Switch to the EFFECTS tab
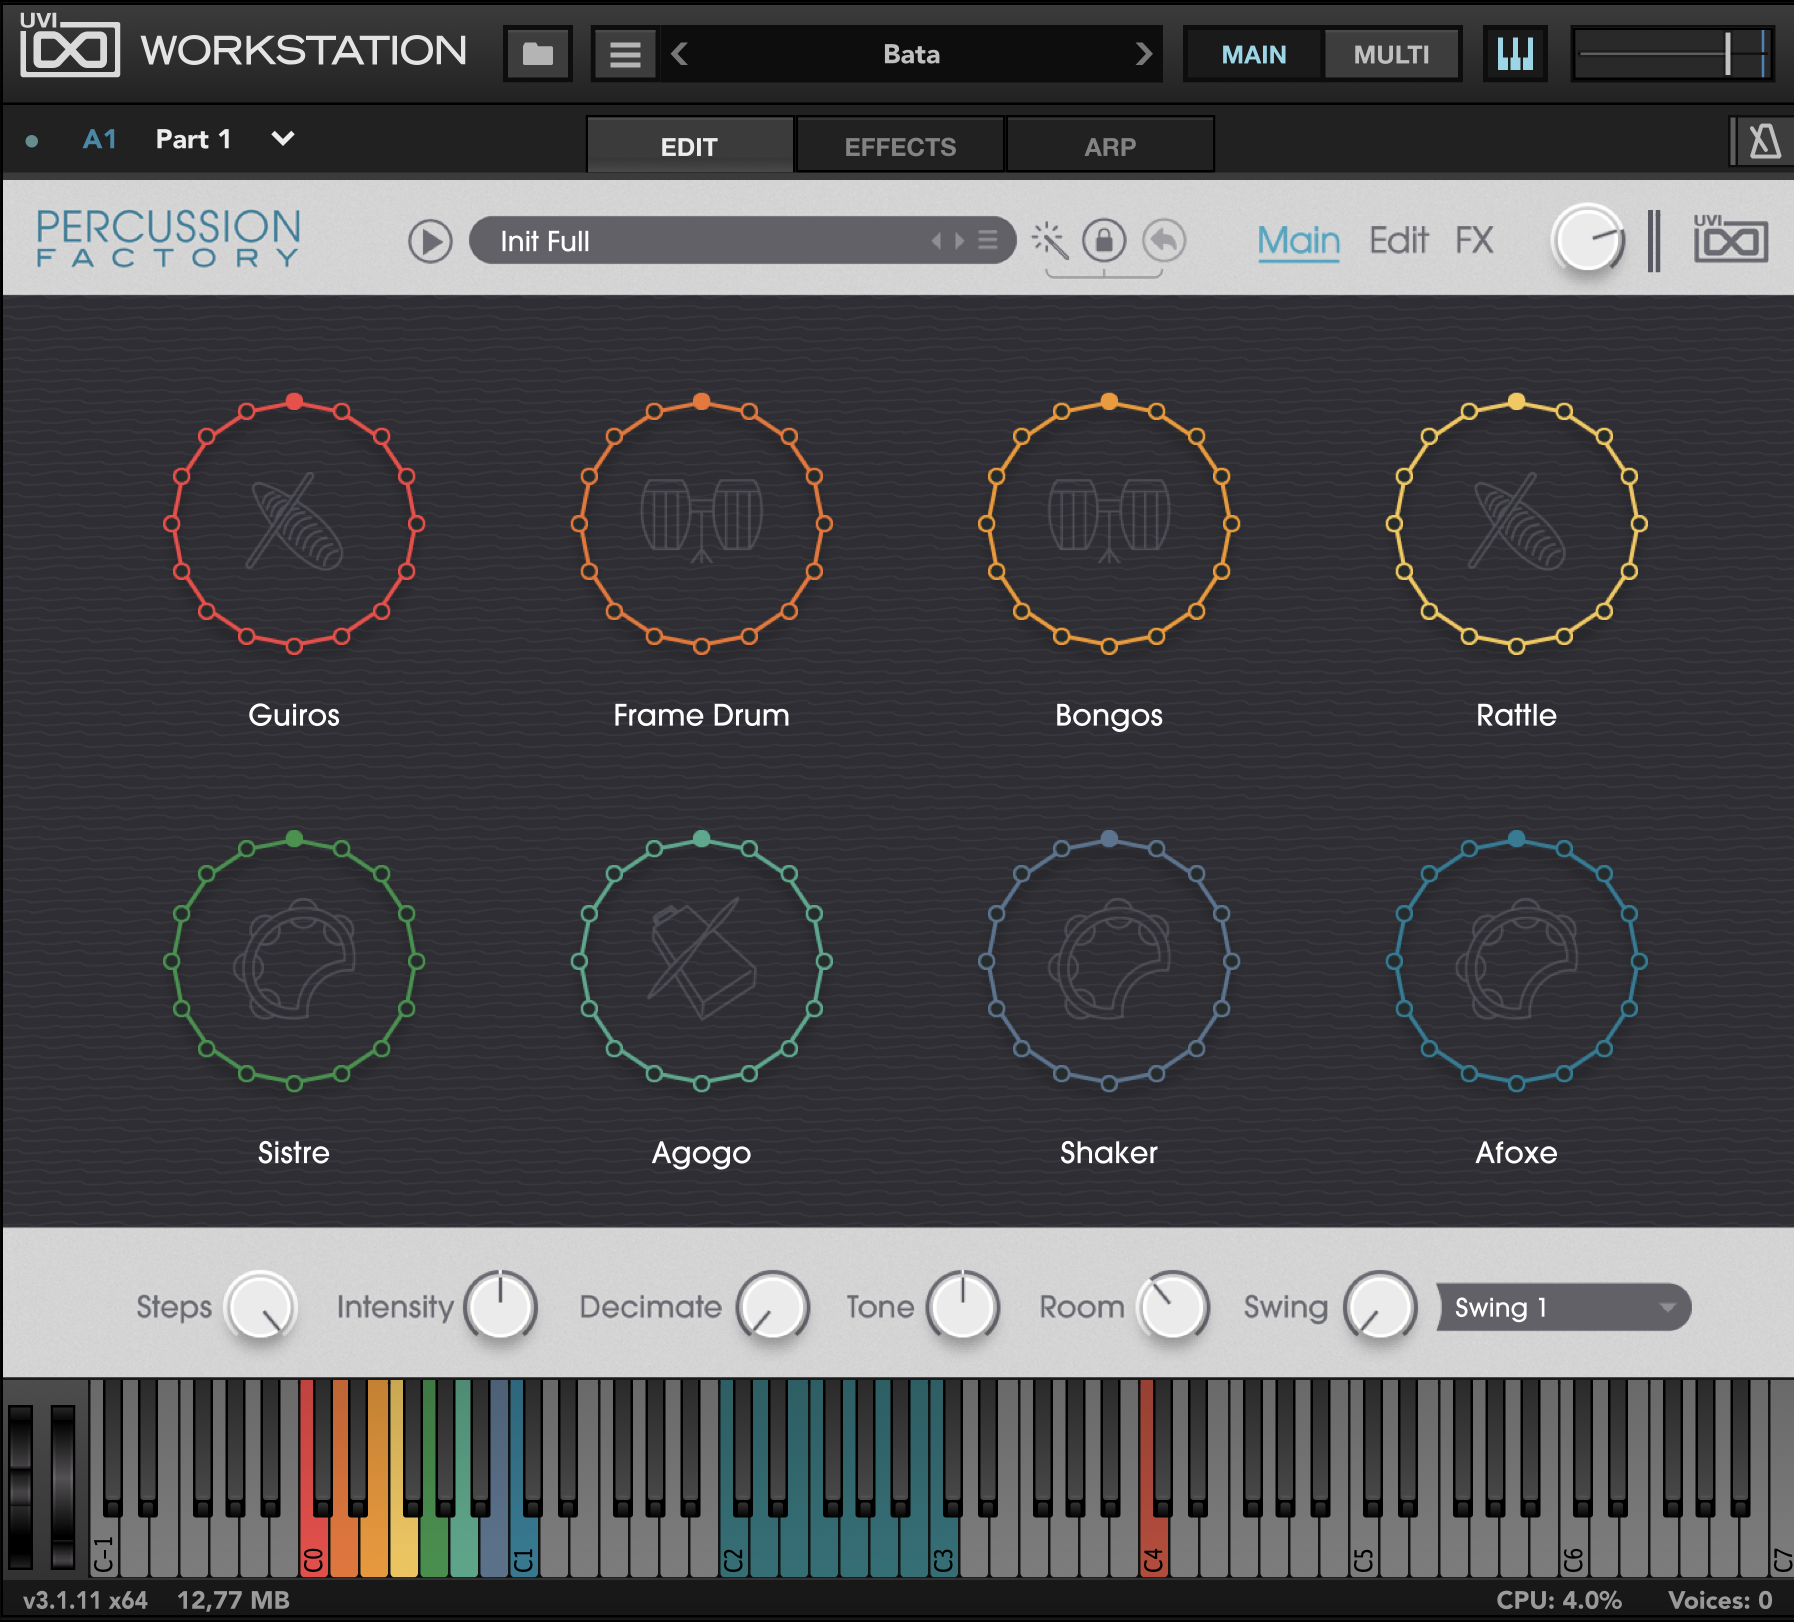 coord(900,146)
